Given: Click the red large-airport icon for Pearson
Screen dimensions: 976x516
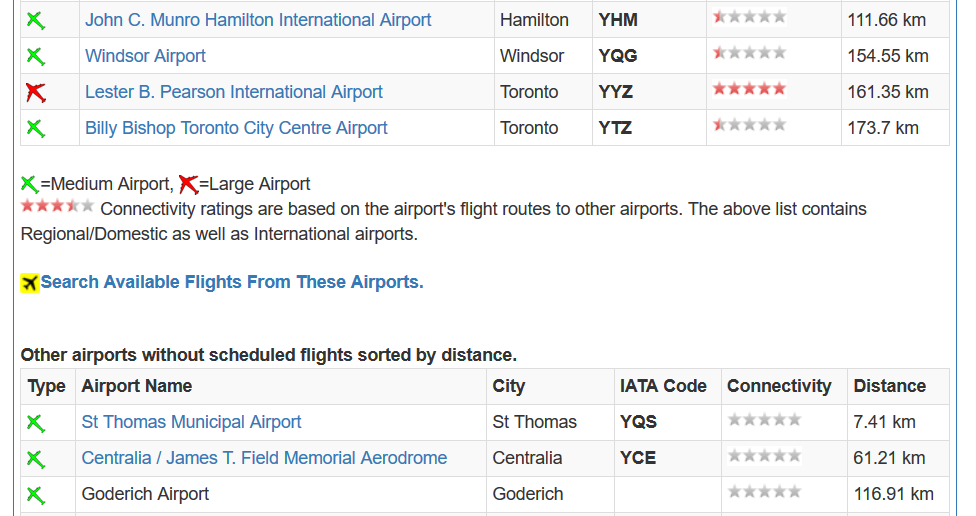Looking at the screenshot, I should pyautogui.click(x=35, y=93).
